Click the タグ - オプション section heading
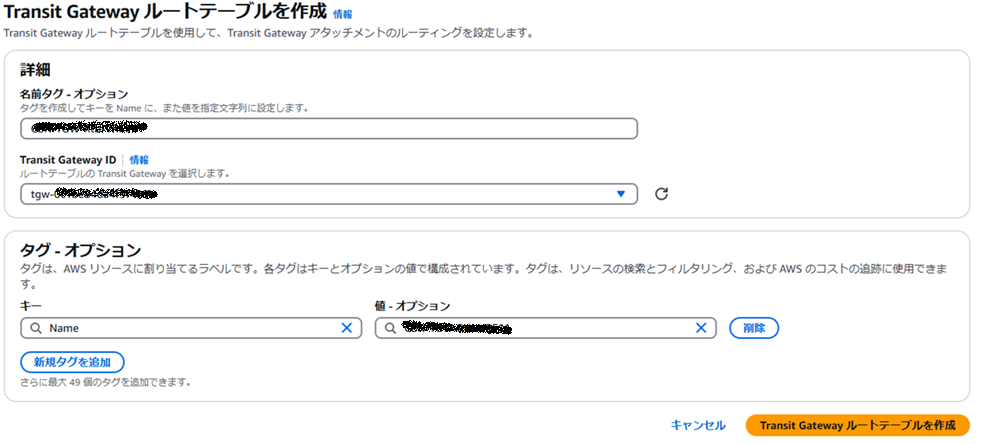 pos(80,249)
